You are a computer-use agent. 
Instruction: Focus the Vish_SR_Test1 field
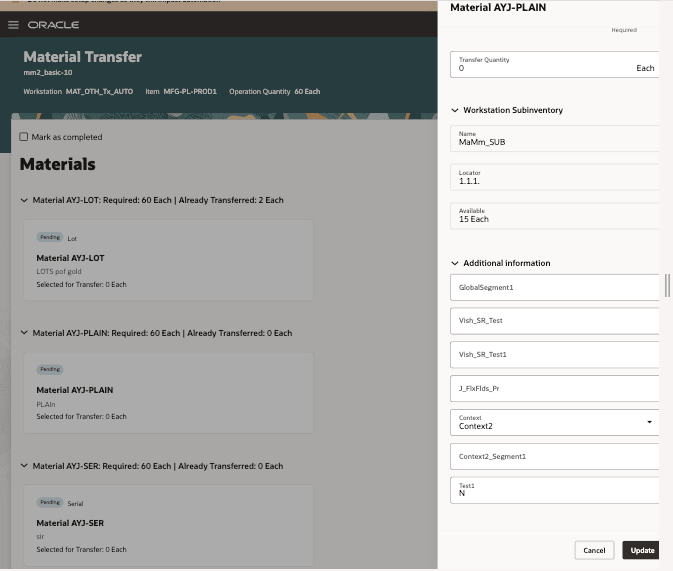pyautogui.click(x=555, y=355)
